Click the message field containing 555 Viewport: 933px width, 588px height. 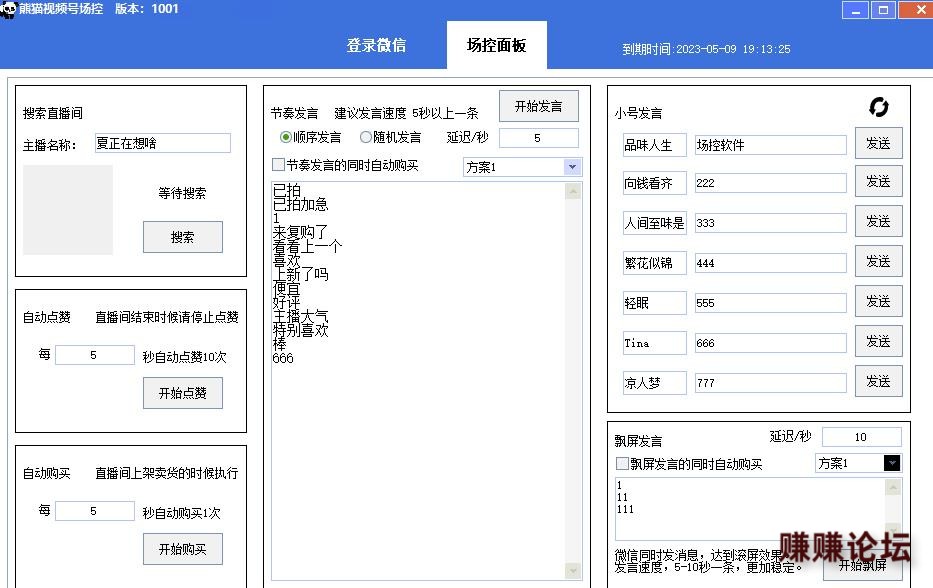(x=771, y=302)
